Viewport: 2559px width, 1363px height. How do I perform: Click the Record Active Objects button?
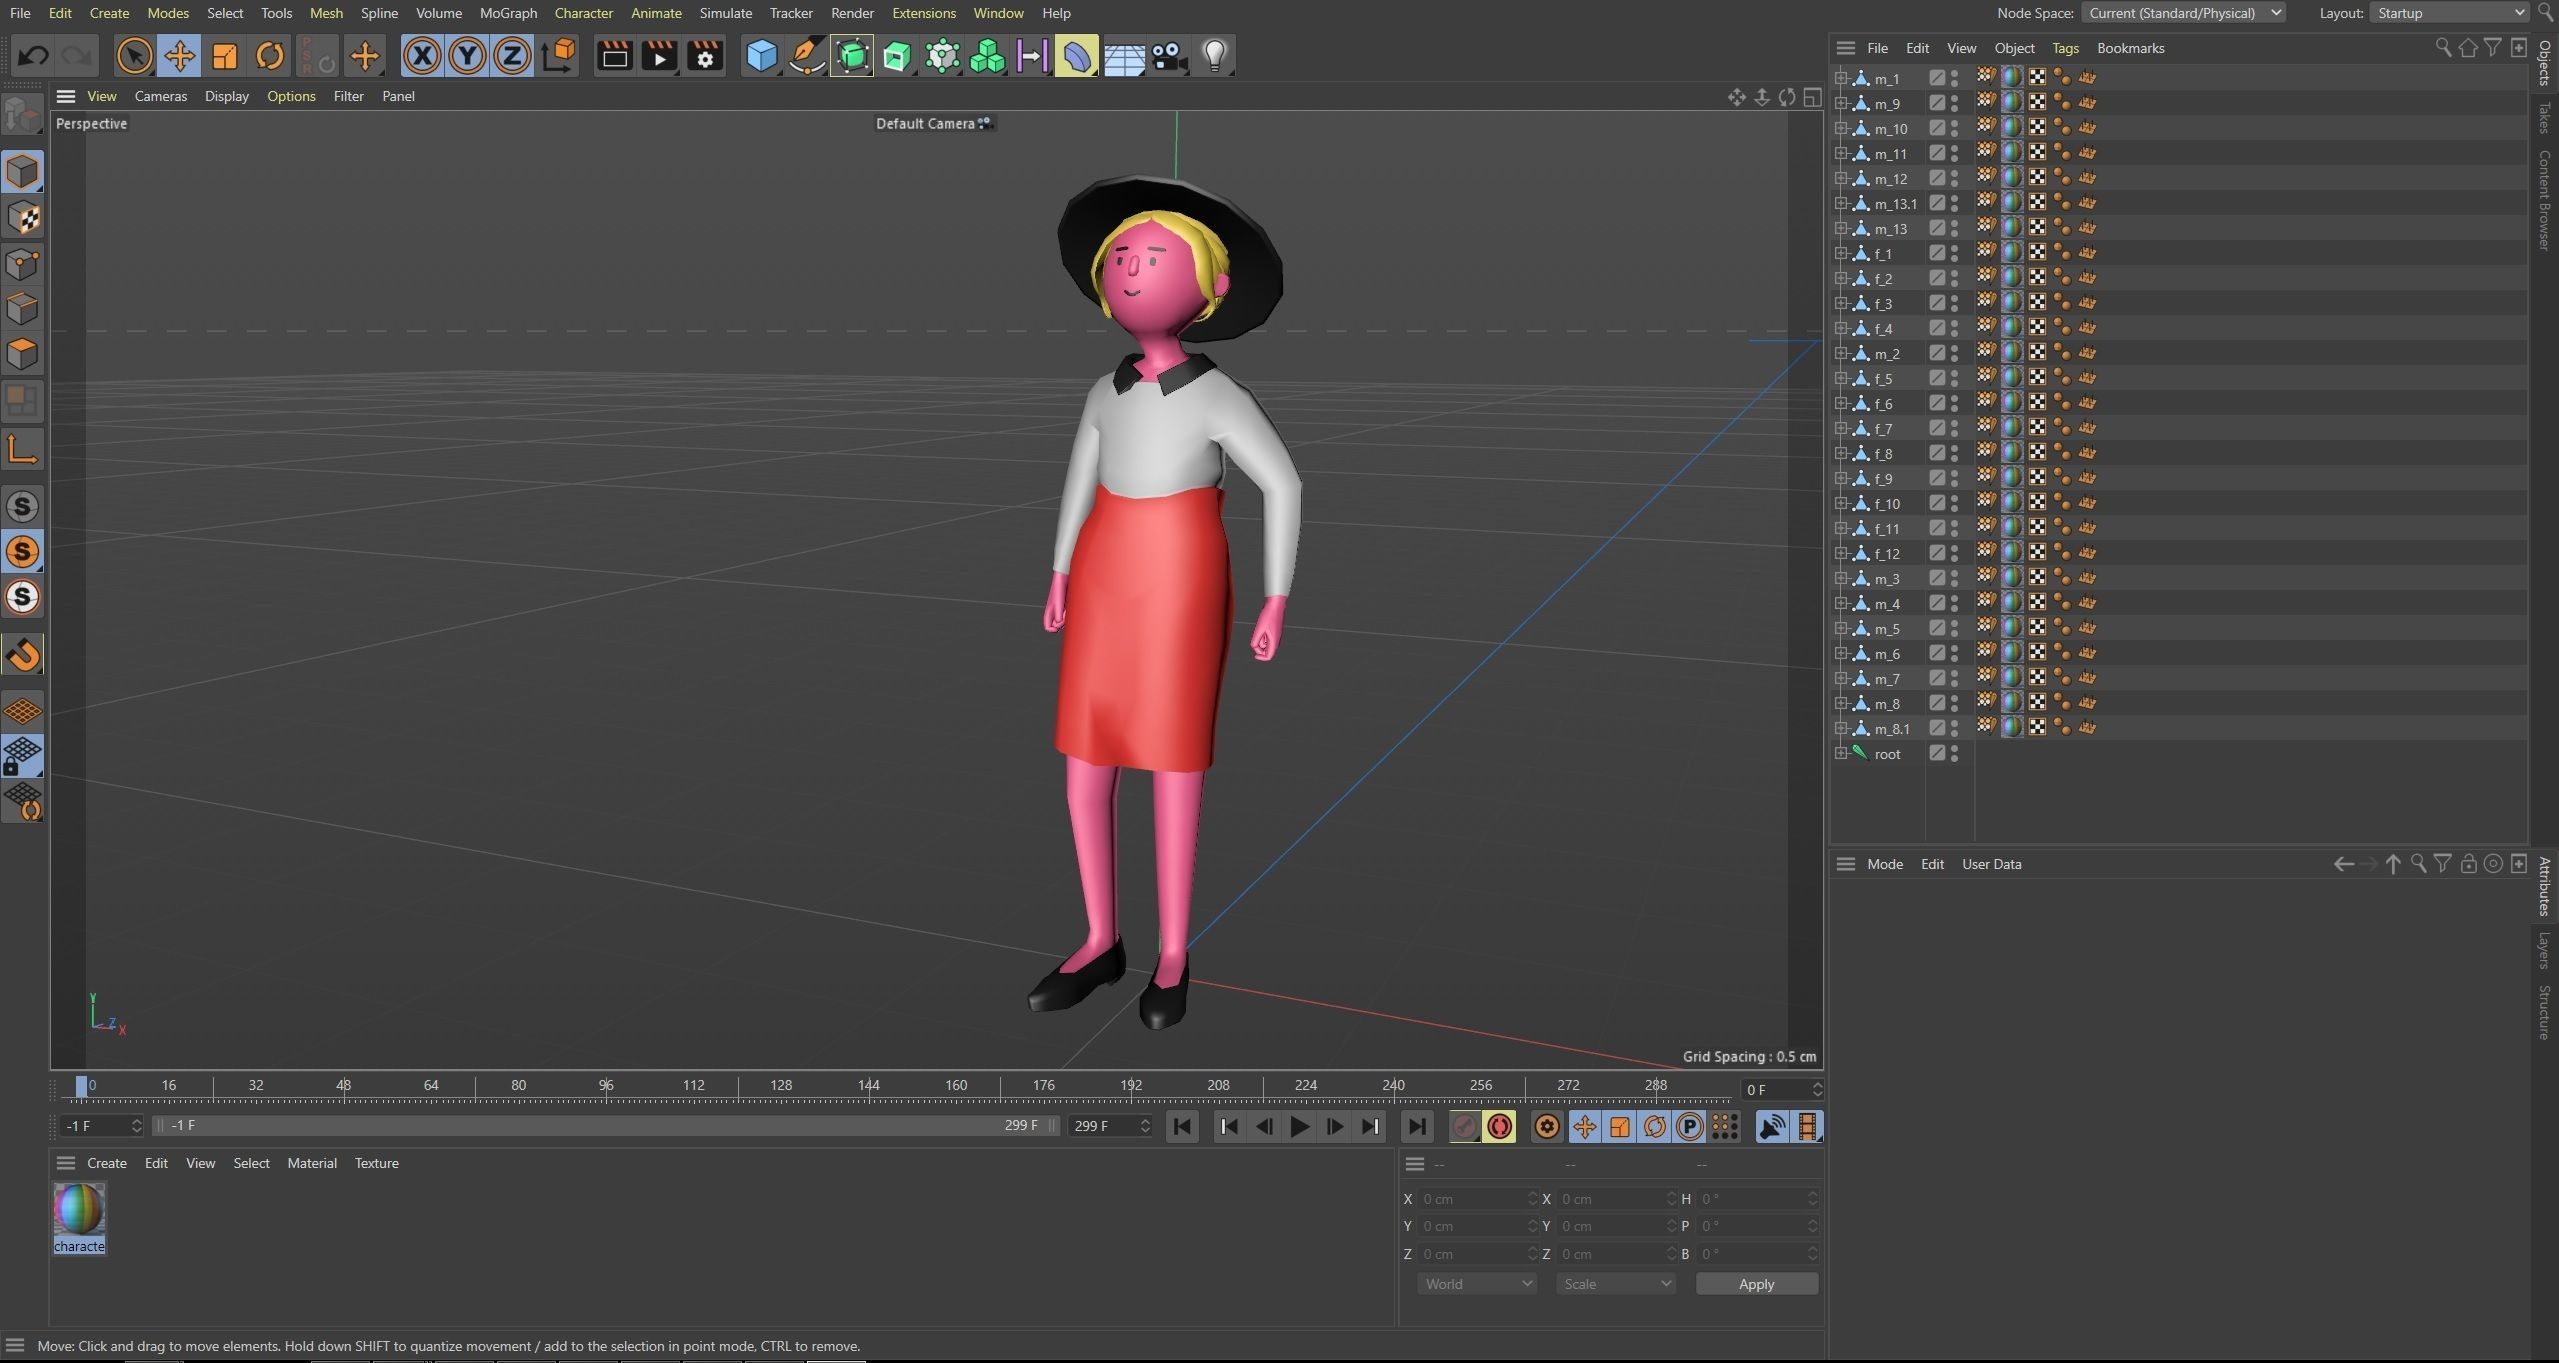[x=1464, y=1127]
